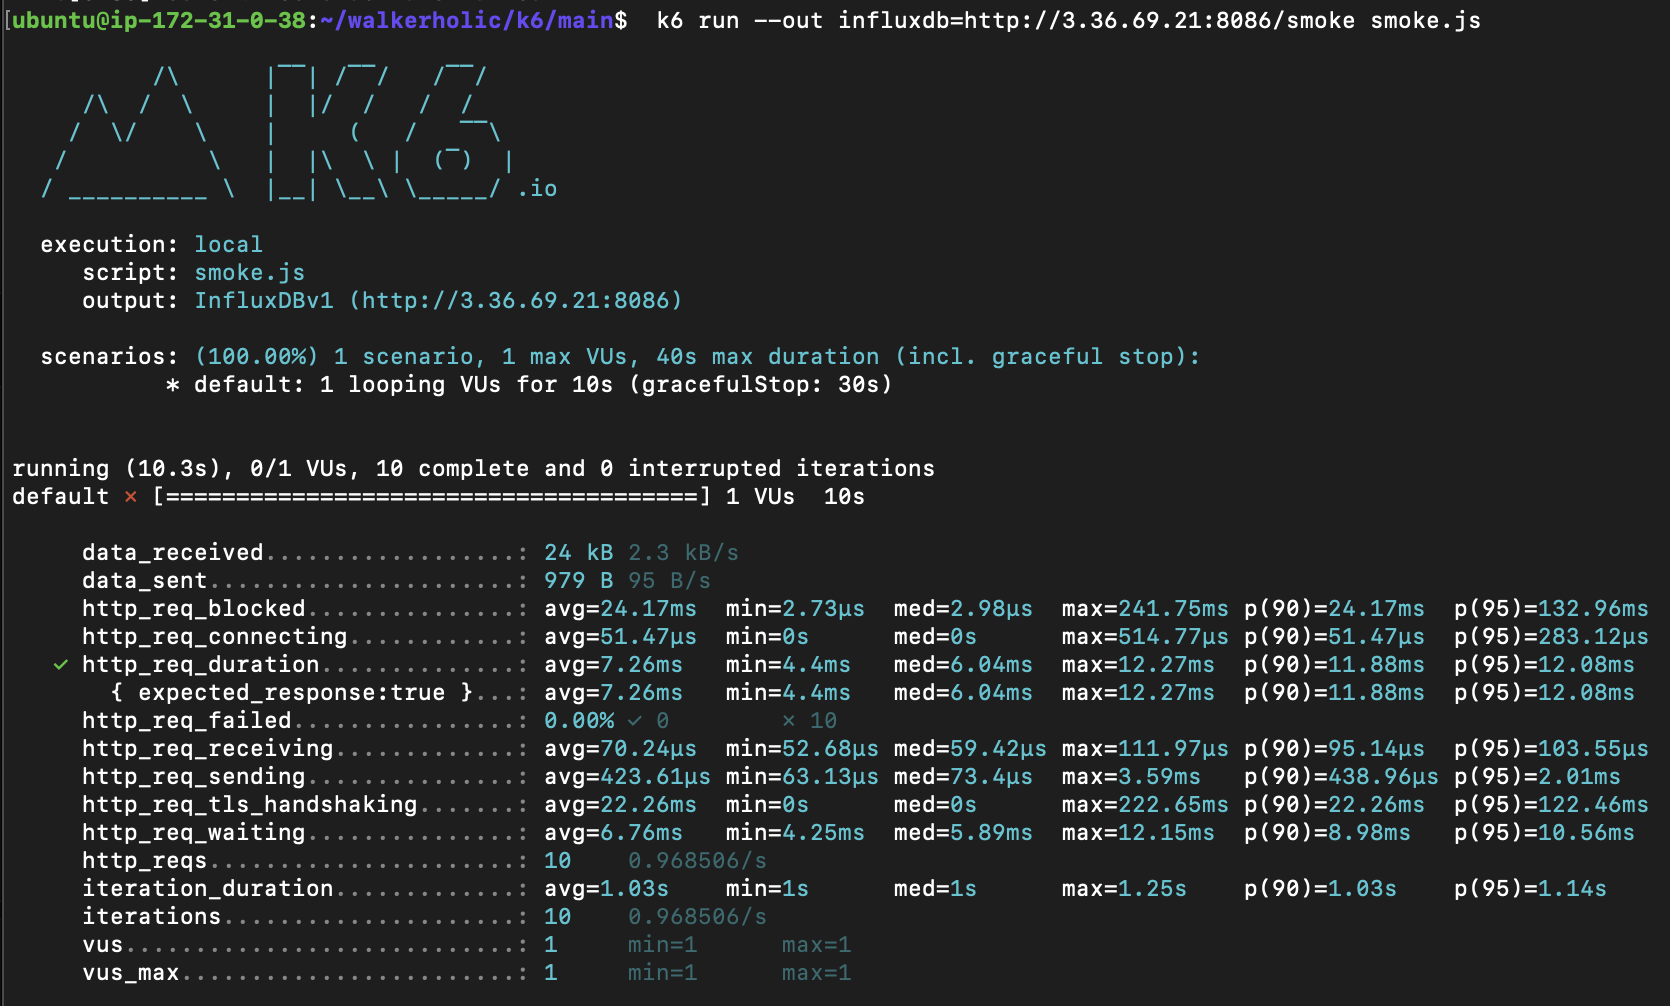
Task: Click the http_reqs rate '0.968506/s'
Action: [698, 861]
